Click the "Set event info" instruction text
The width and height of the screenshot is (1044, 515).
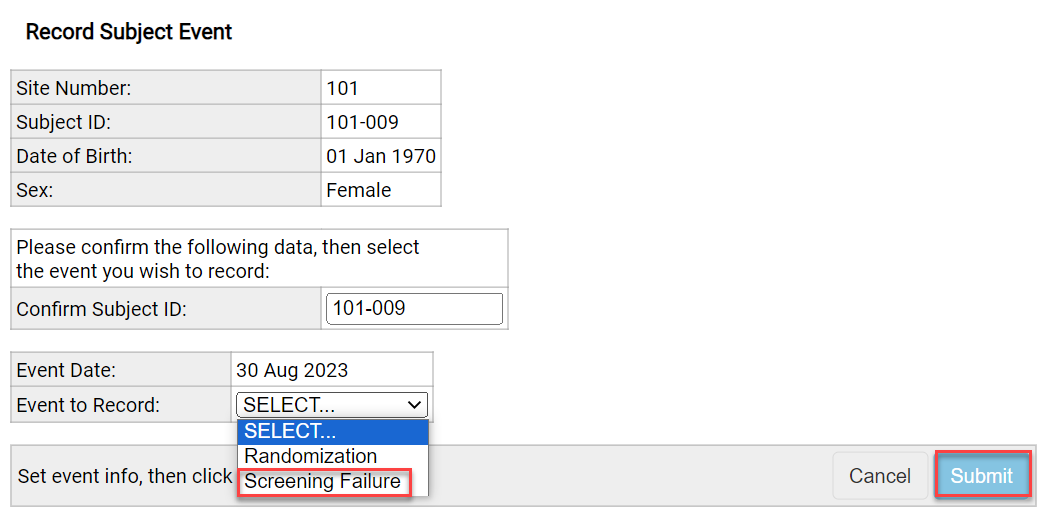(x=125, y=476)
